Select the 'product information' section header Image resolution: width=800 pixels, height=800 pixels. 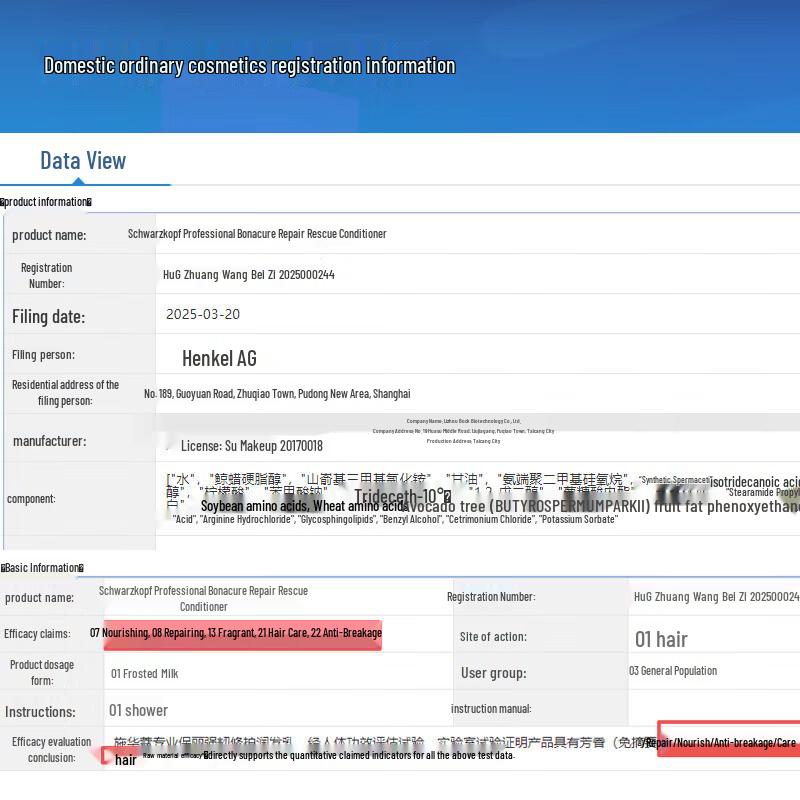[x=46, y=202]
